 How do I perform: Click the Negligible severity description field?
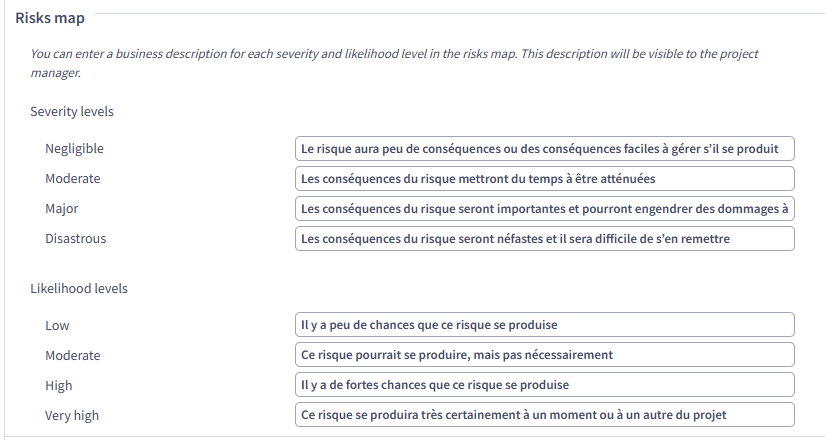[544, 149]
